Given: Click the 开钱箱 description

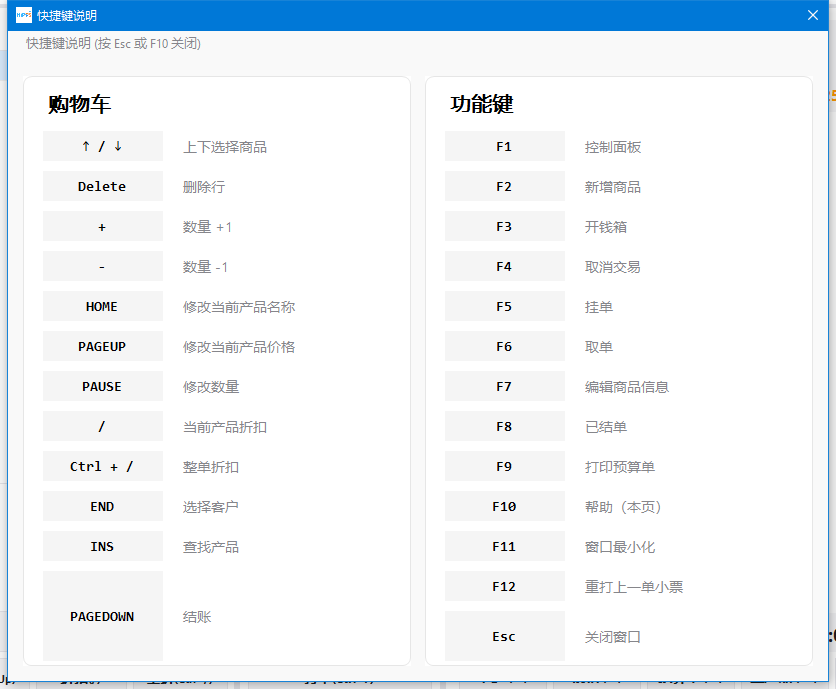Looking at the screenshot, I should click(606, 227).
